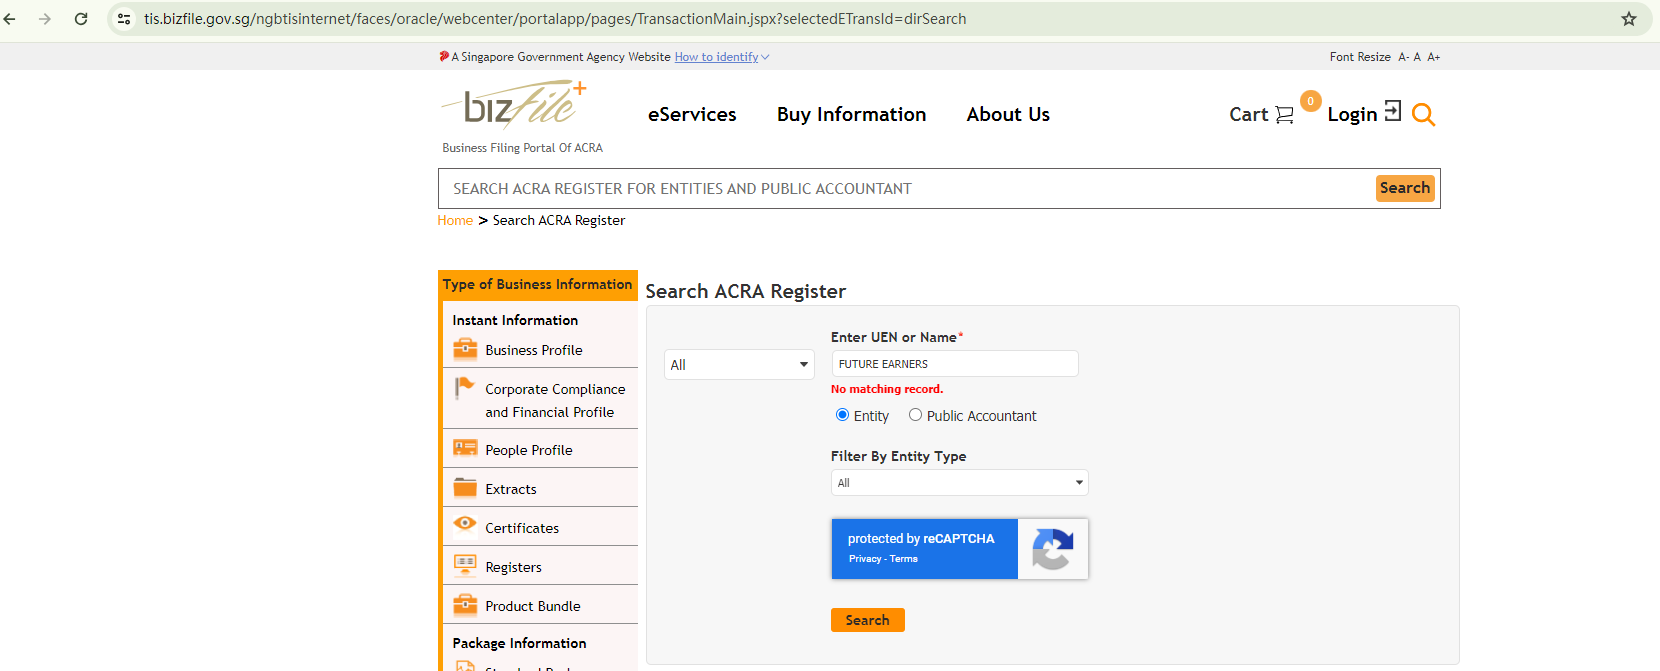Reset font size with middle A control
The height and width of the screenshot is (671, 1660).
[x=1417, y=57]
